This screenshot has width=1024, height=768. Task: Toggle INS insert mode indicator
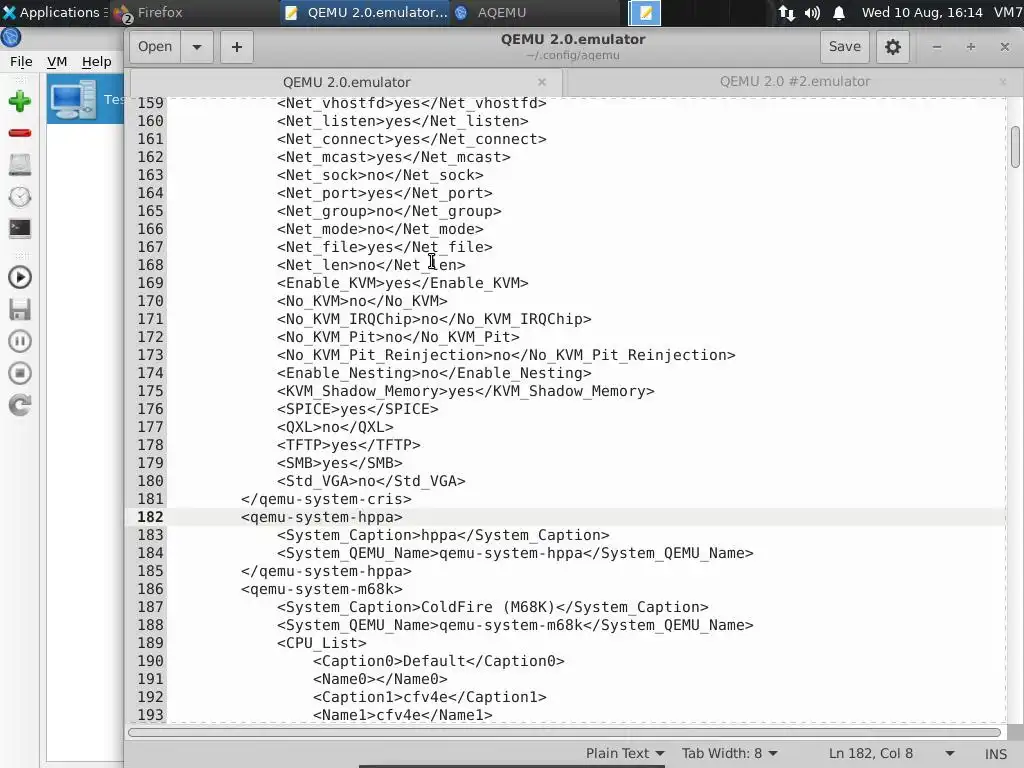click(x=995, y=754)
